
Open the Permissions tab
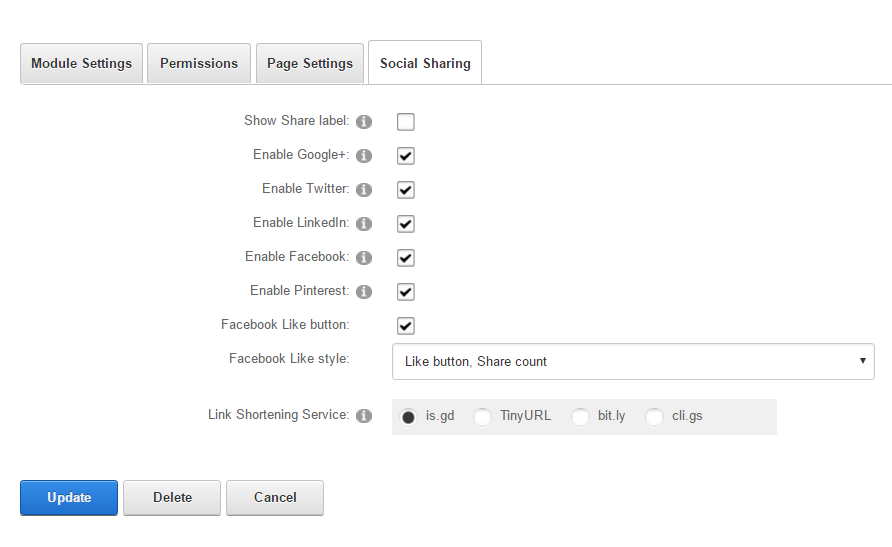click(x=199, y=63)
